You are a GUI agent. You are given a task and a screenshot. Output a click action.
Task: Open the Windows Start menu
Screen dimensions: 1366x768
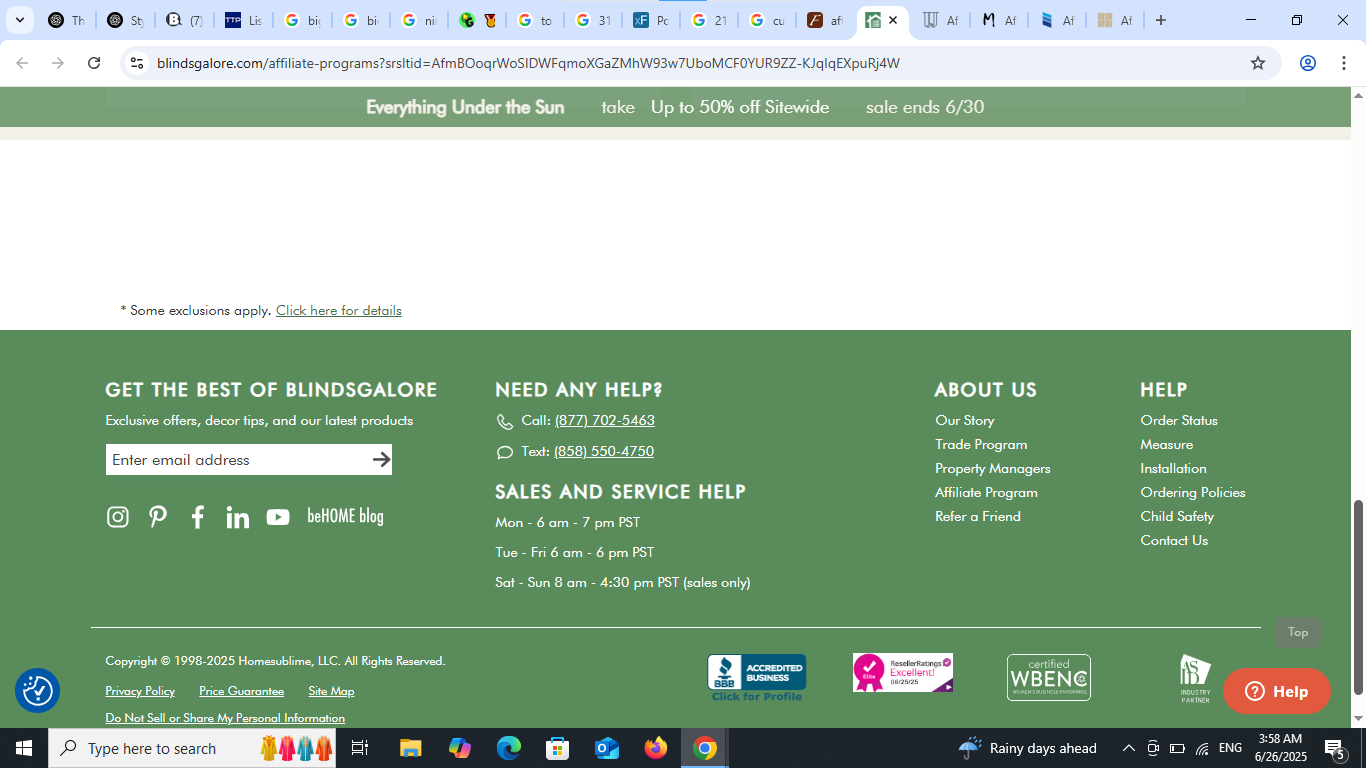[x=23, y=748]
